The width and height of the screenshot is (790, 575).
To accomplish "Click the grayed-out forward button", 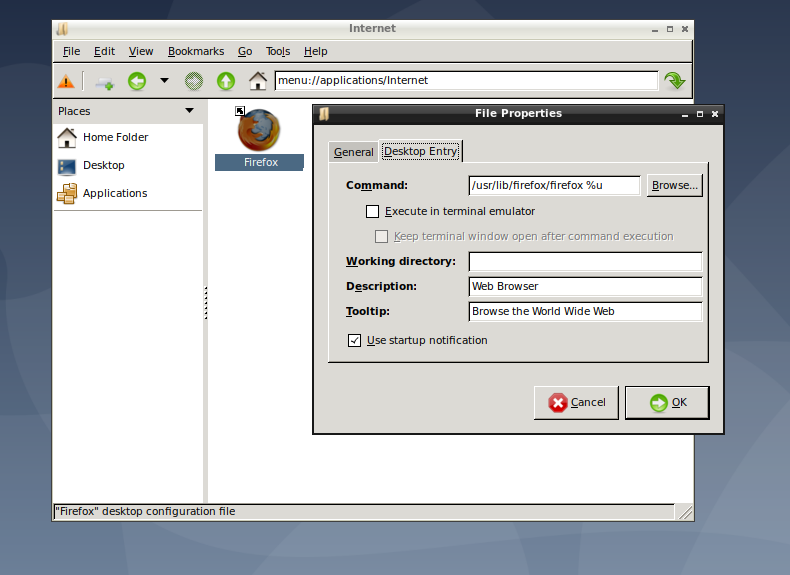I will pos(195,81).
